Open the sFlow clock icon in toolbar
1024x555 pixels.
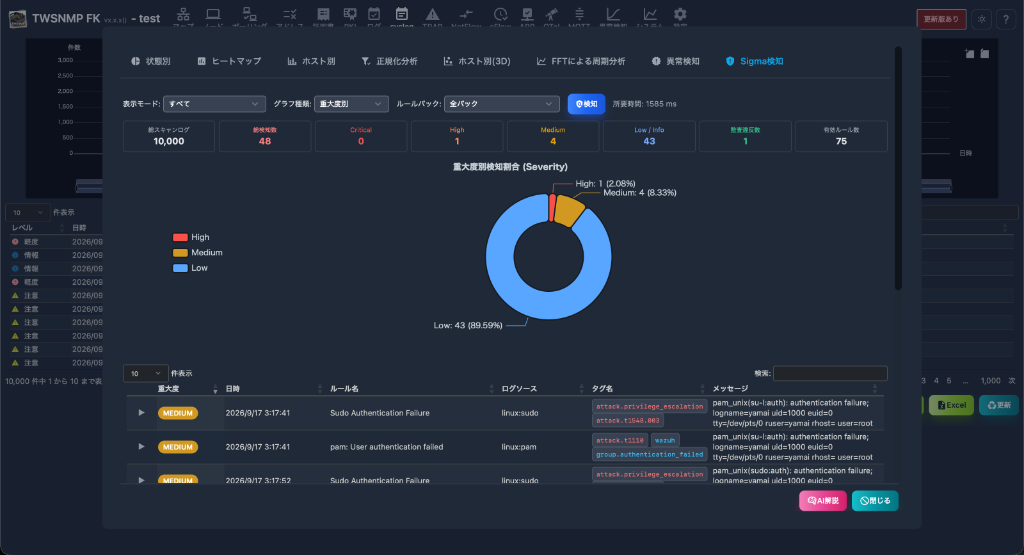pos(500,14)
